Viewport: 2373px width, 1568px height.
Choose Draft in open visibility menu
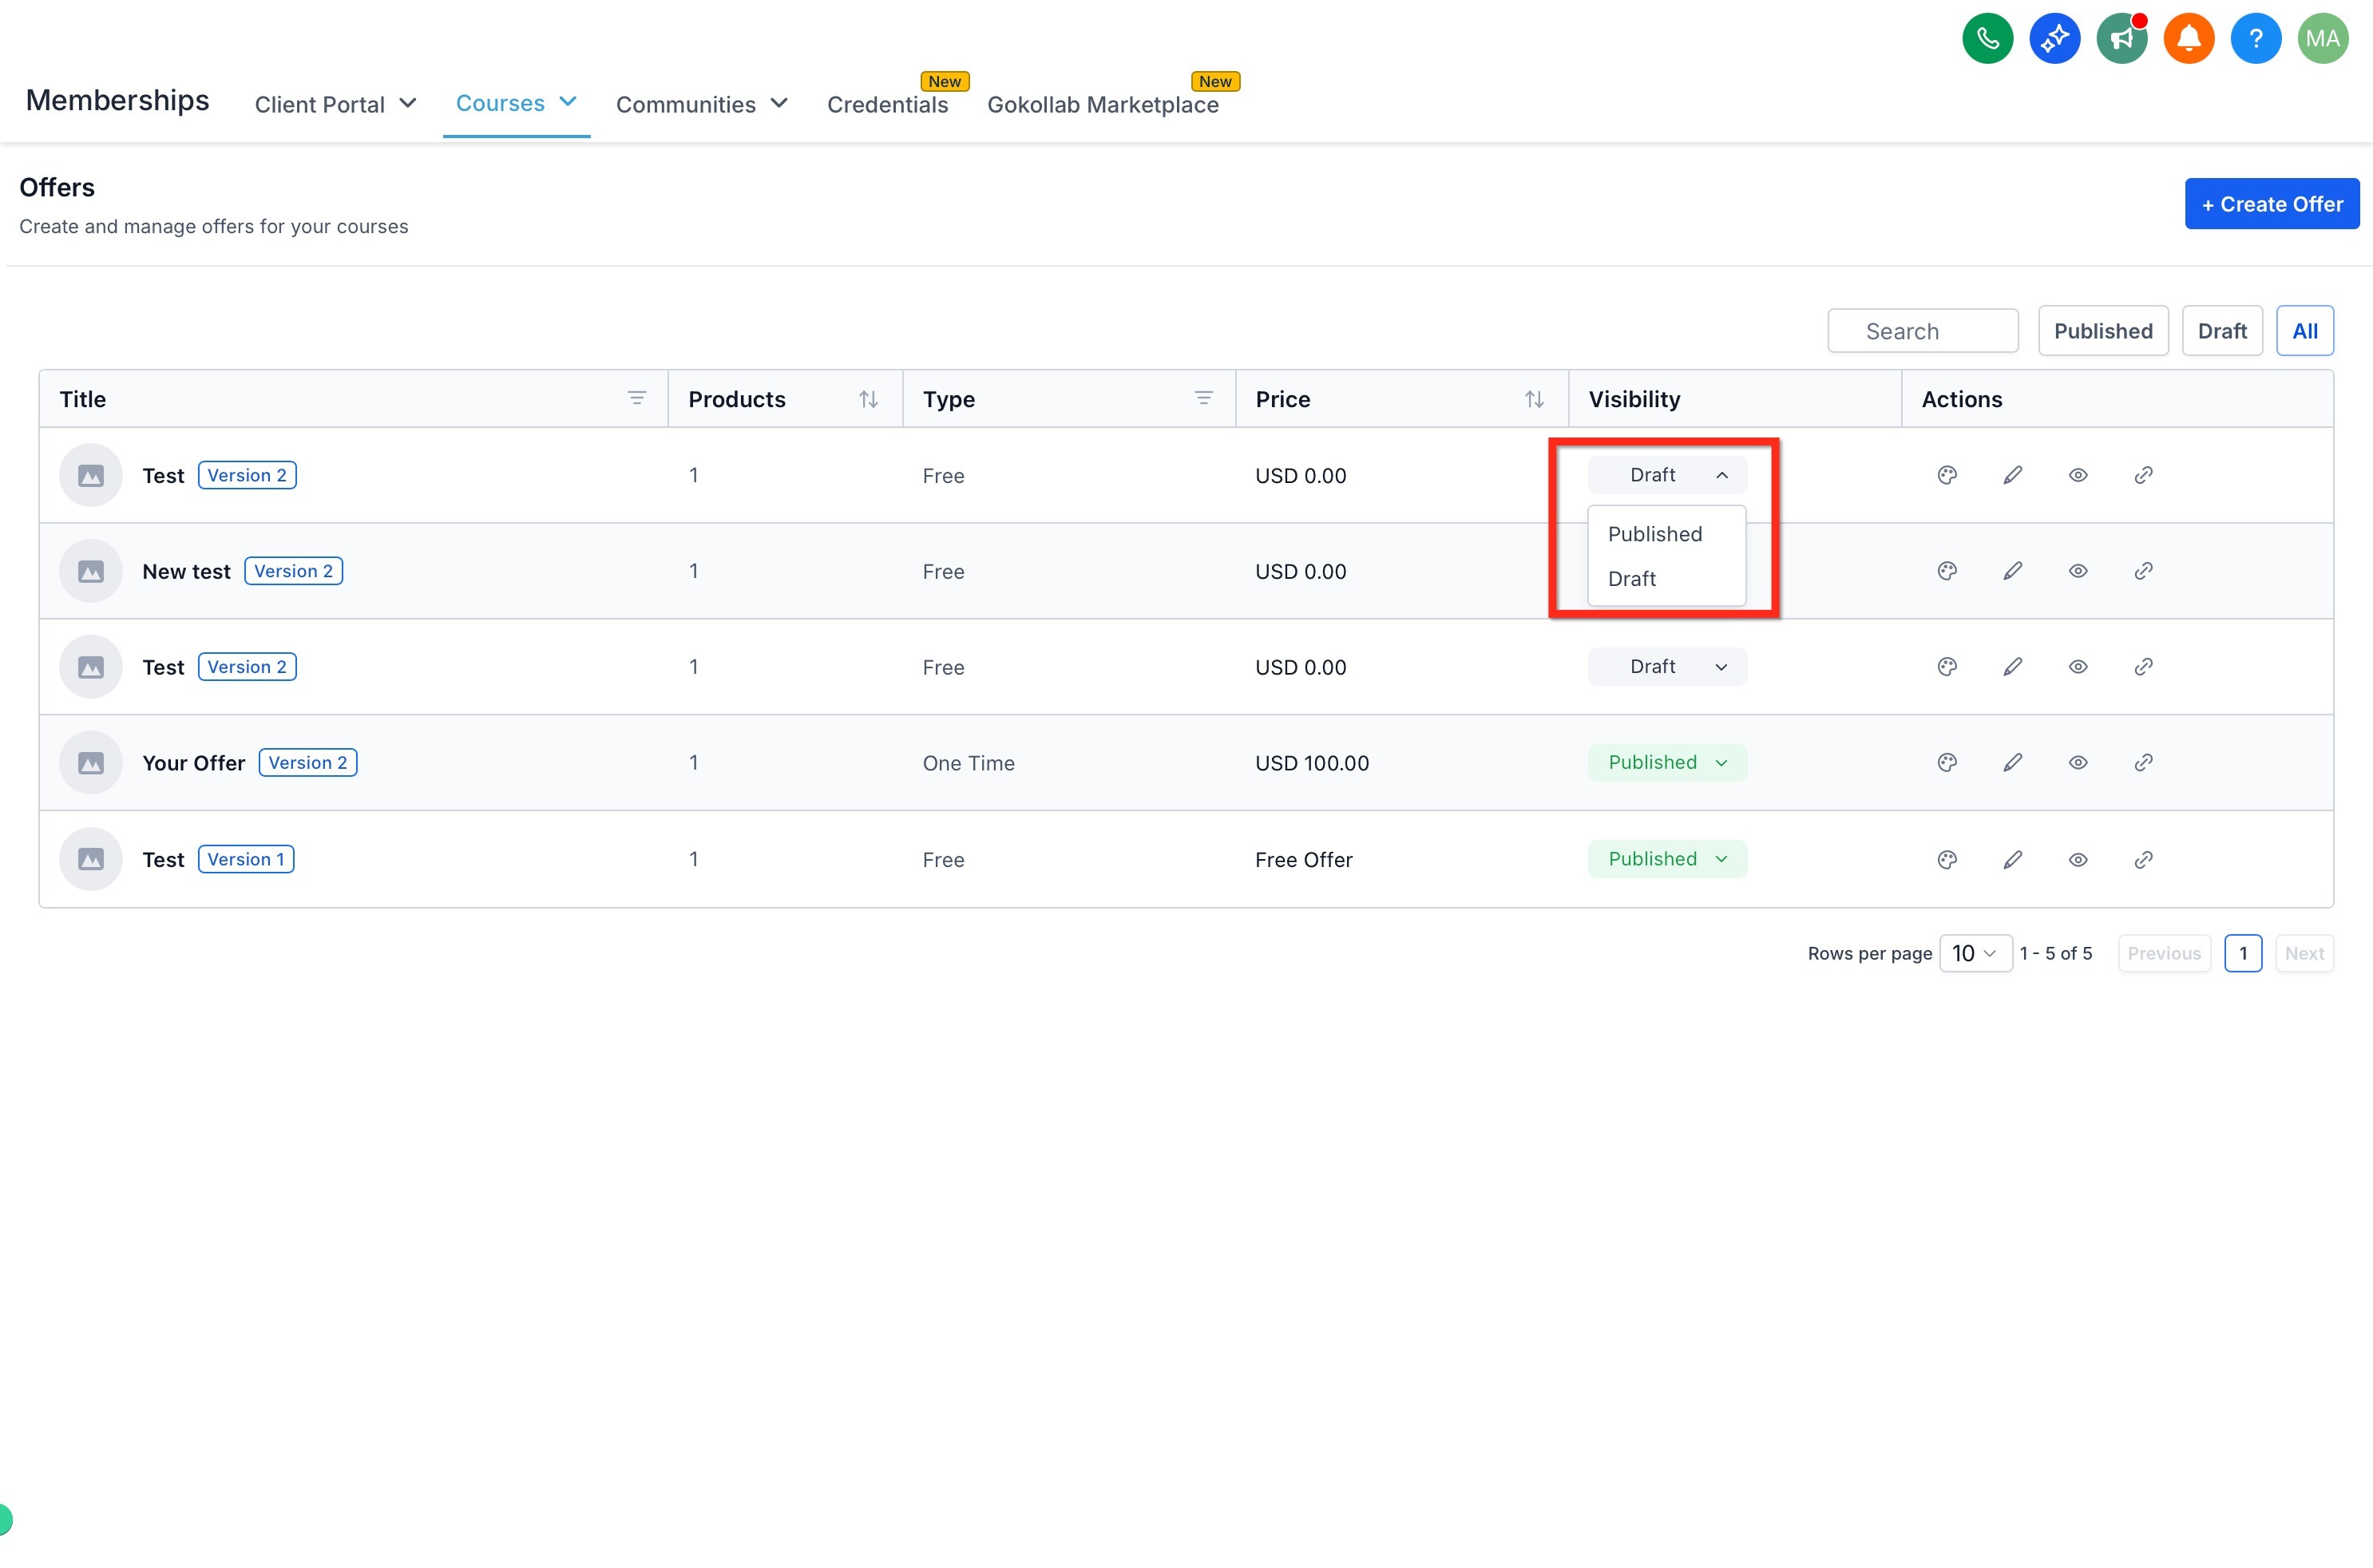pos(1666,579)
